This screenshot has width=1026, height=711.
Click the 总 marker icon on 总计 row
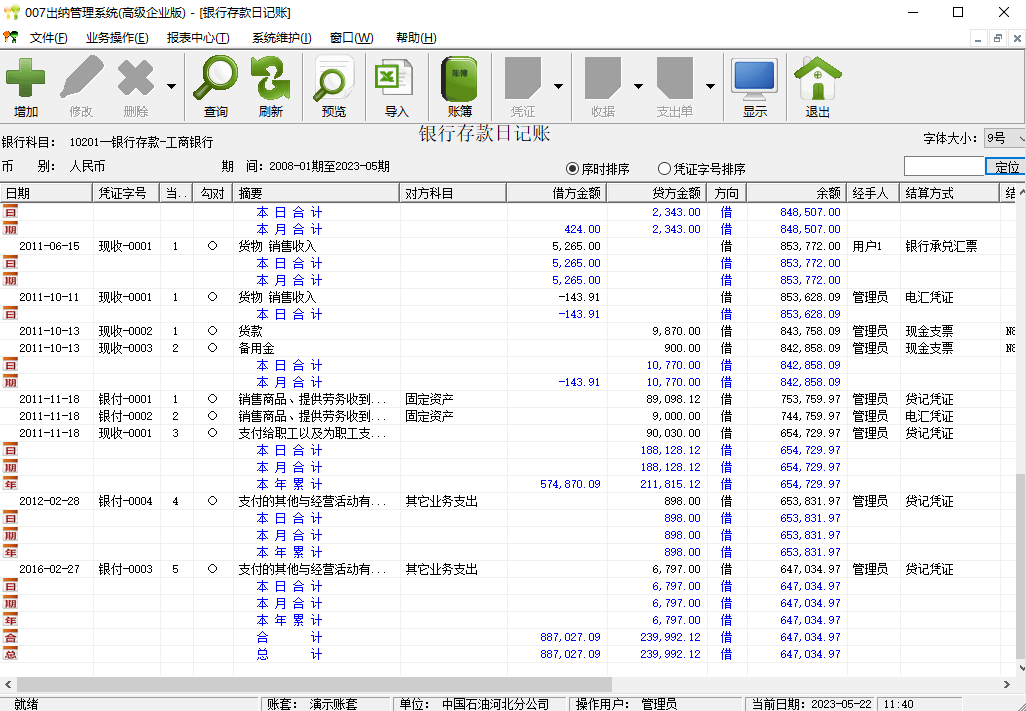click(10, 654)
